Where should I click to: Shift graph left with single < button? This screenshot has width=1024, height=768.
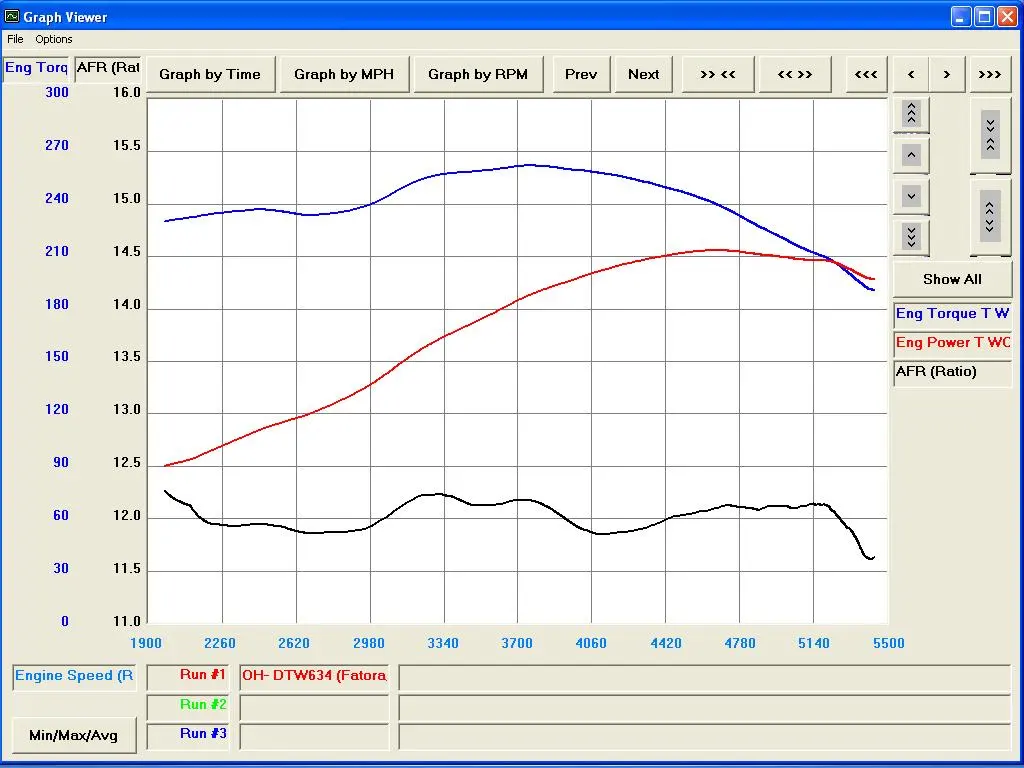[x=911, y=74]
